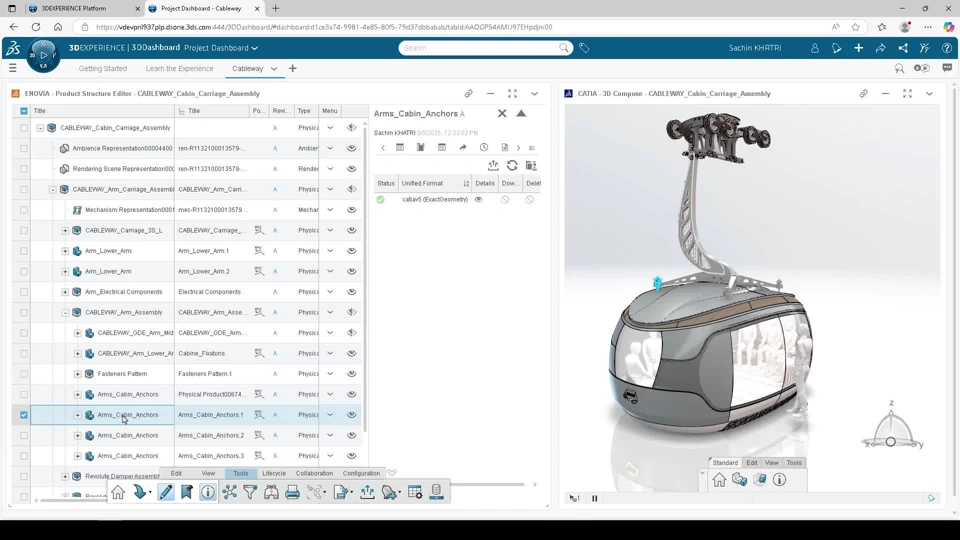960x540 pixels.
Task: Hide the Electrical Components row via eye icon
Action: click(x=351, y=292)
